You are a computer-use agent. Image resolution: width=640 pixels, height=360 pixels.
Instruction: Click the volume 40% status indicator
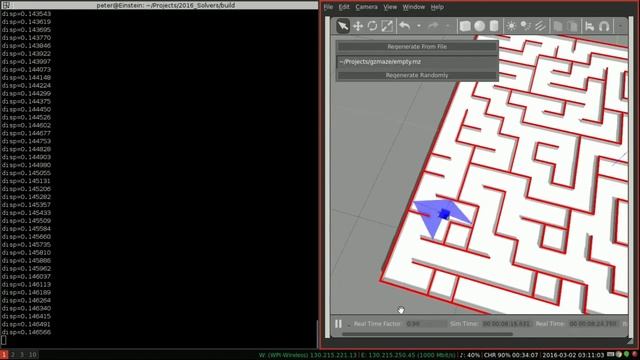(x=470, y=355)
